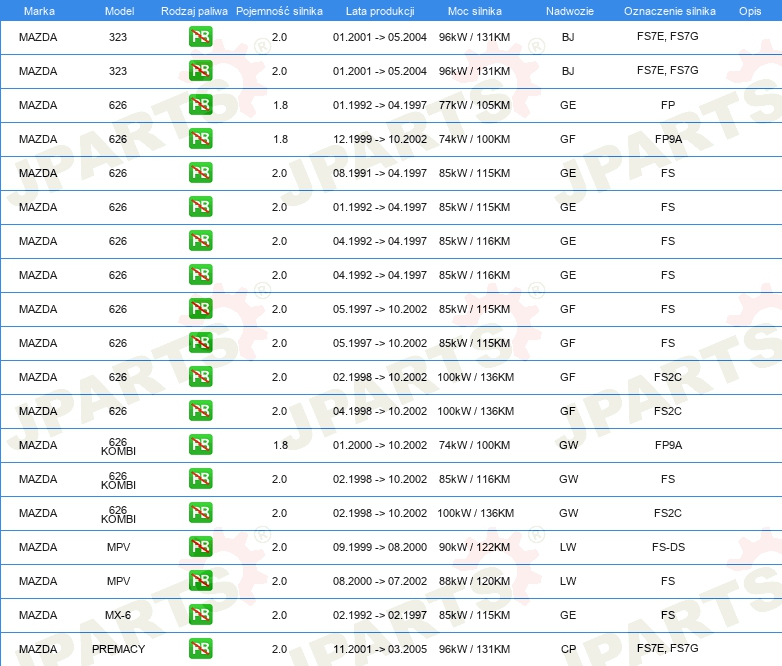Click the Marka column header

coord(39,11)
